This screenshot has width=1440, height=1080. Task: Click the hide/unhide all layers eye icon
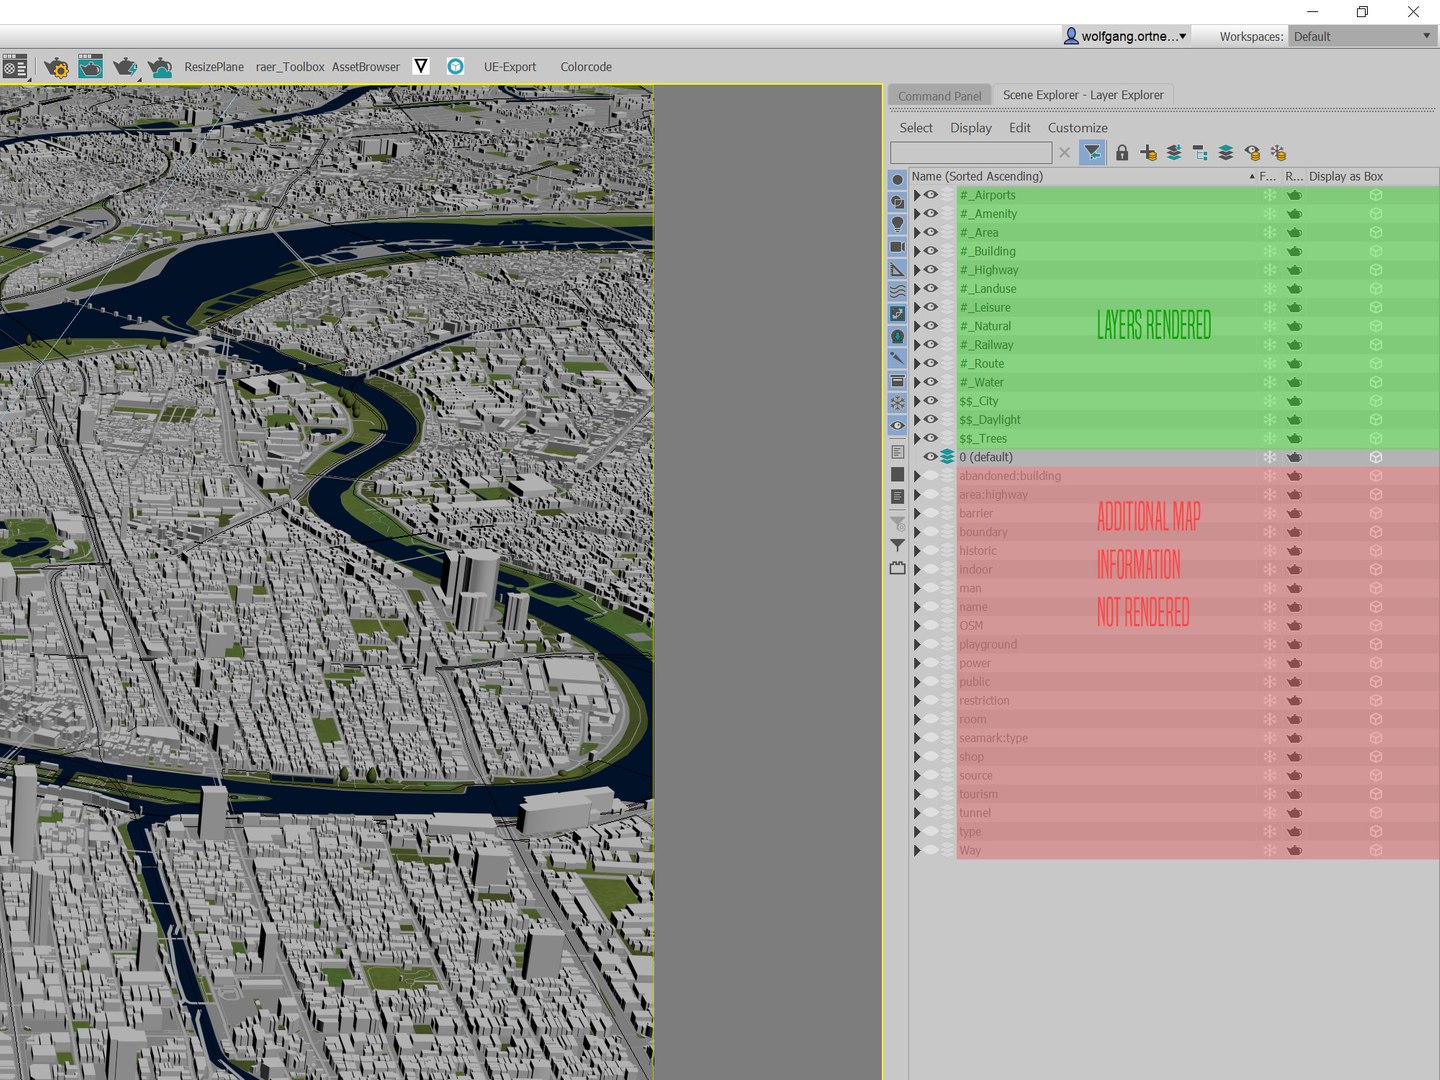click(1252, 152)
